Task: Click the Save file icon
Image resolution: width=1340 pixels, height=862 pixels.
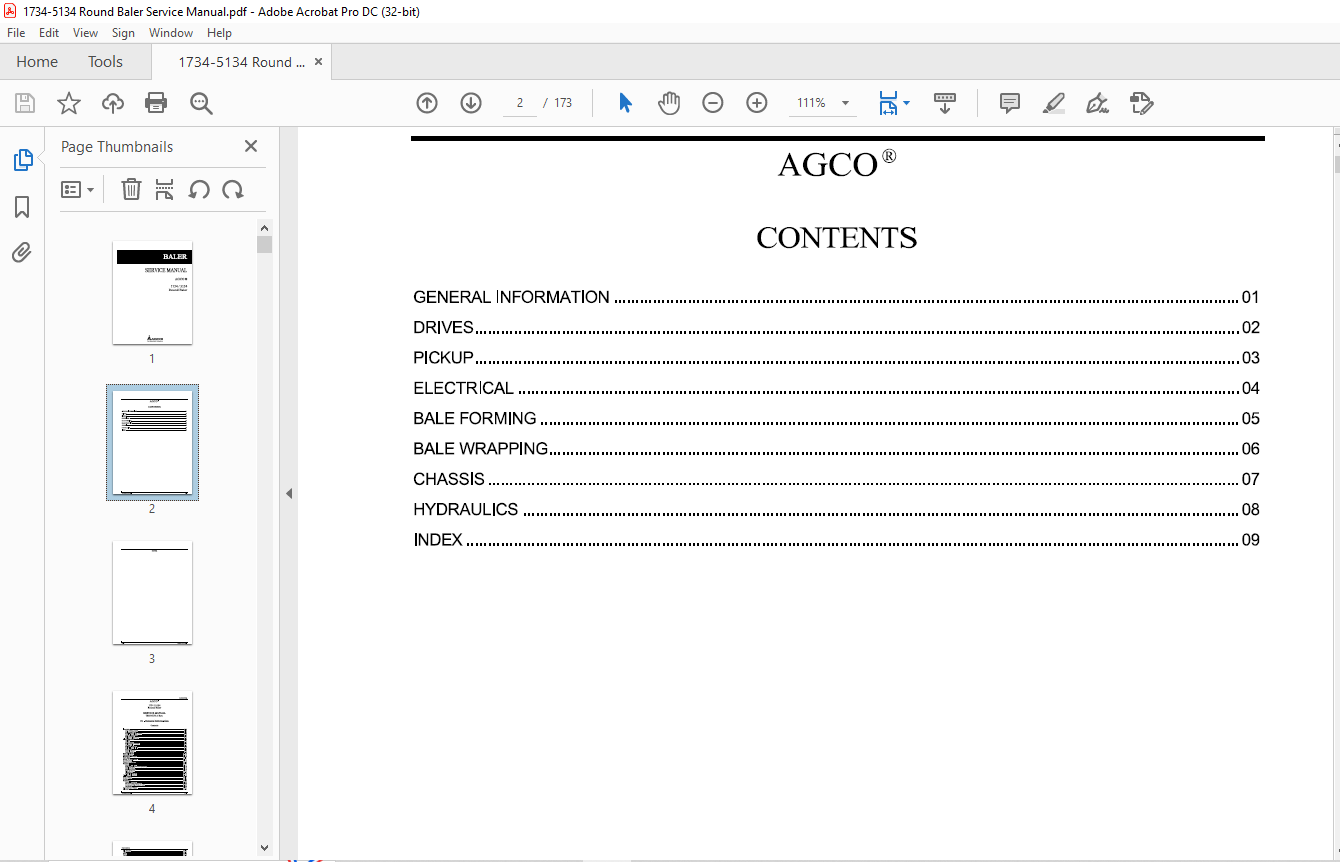Action: coord(25,103)
